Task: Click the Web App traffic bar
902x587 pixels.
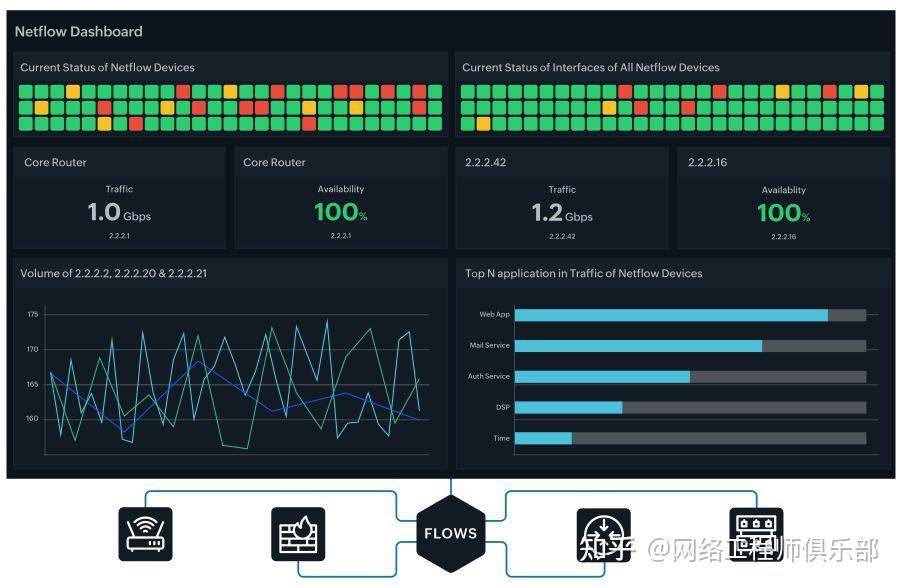Action: pos(690,315)
